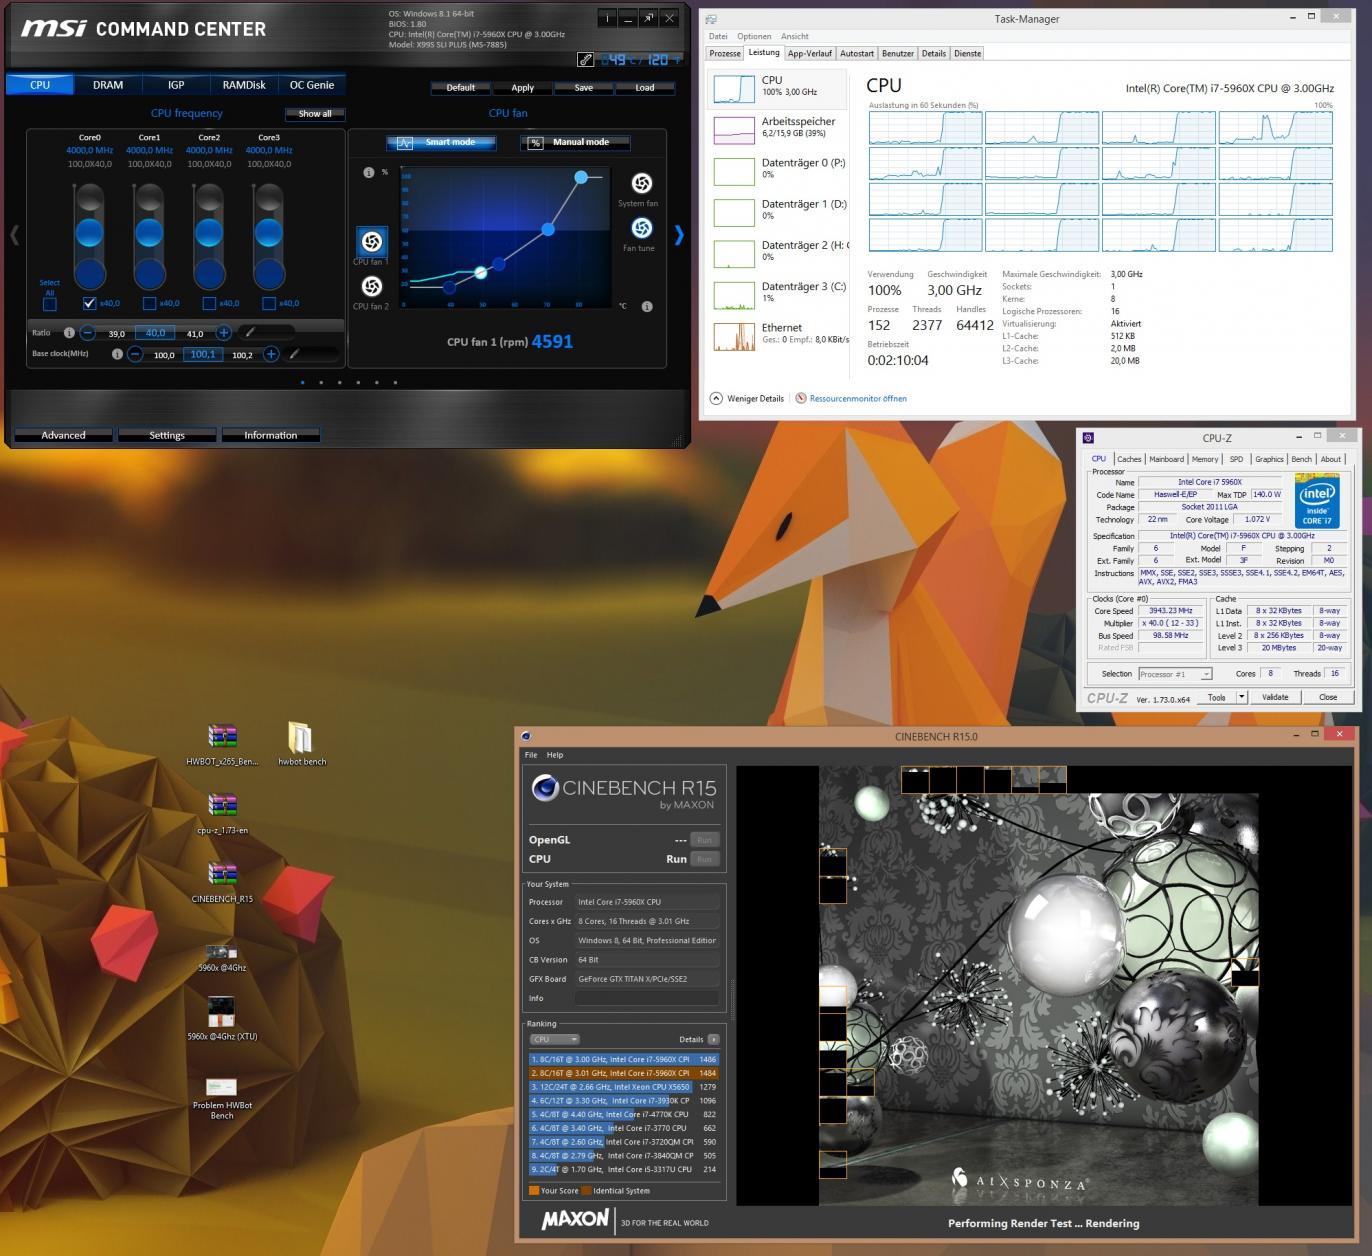Image resolution: width=1372 pixels, height=1256 pixels.
Task: Click Default button in Command Center
Action: coord(460,88)
